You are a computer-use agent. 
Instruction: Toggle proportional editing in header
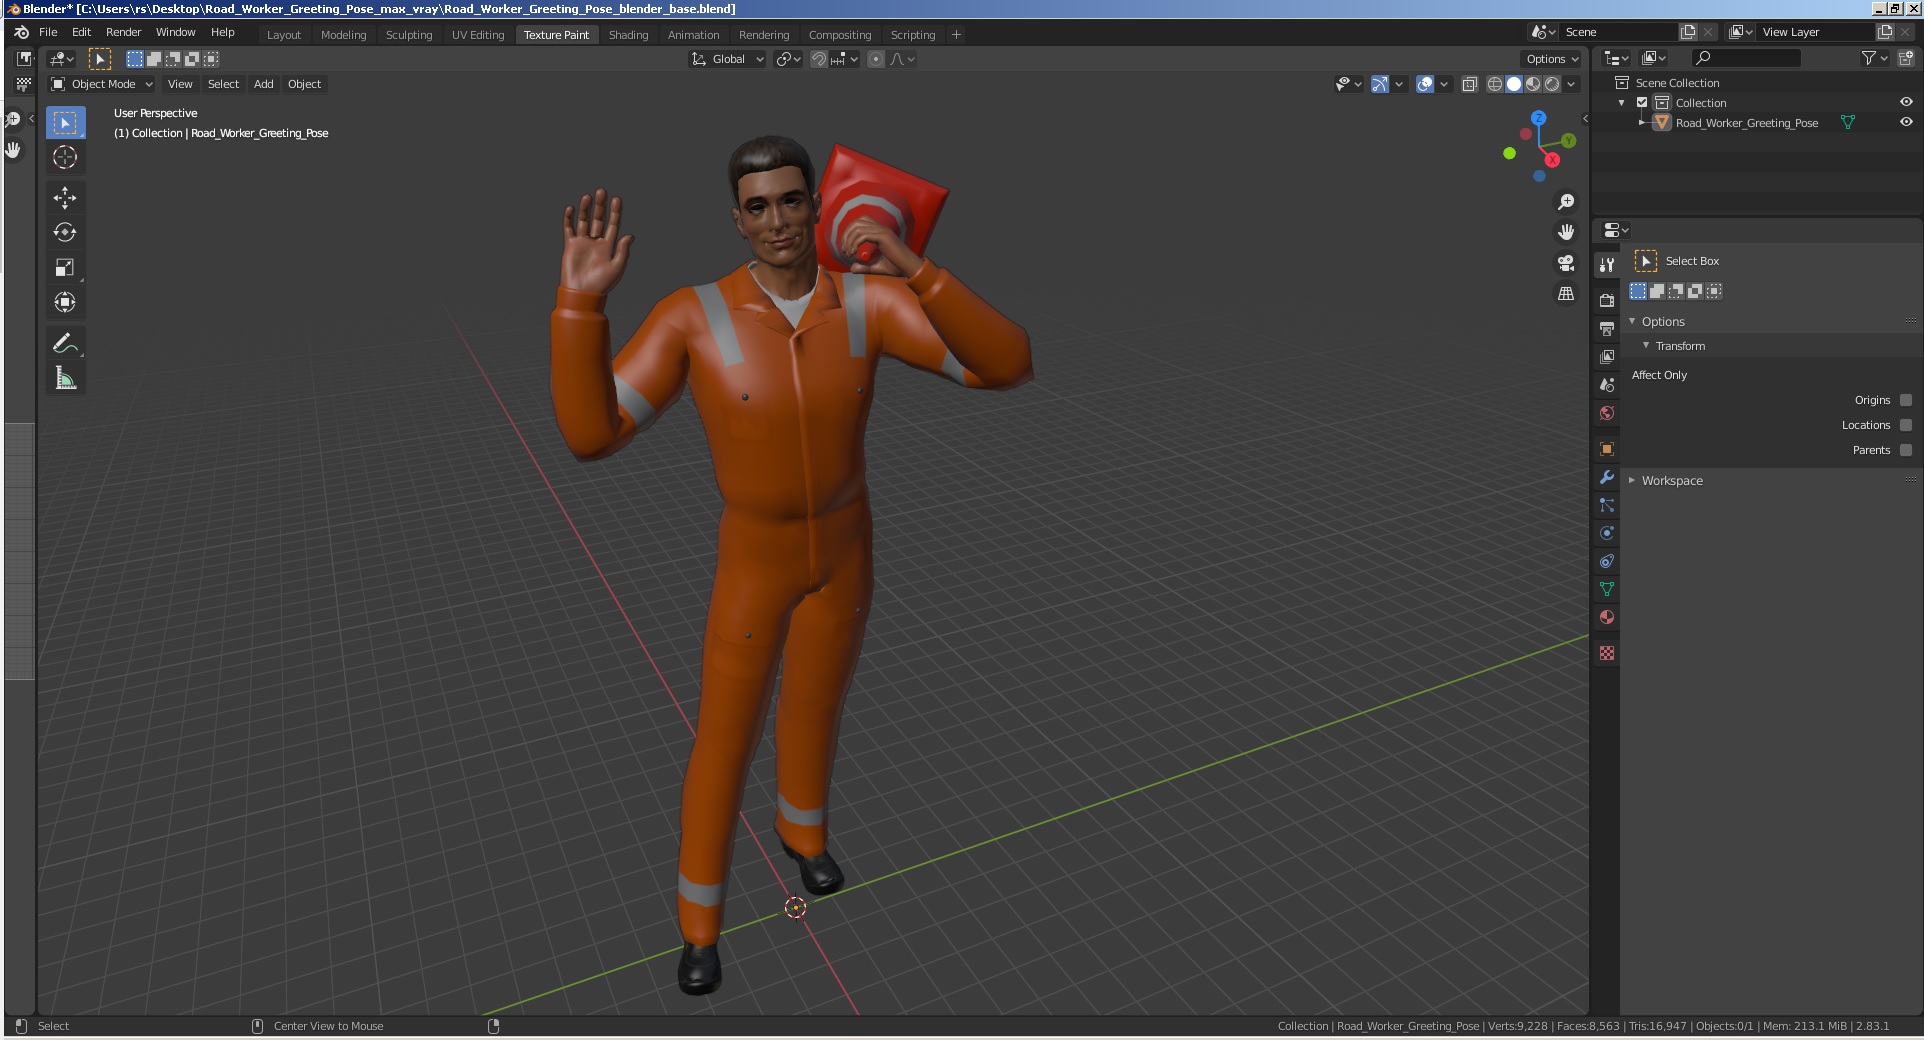pyautogui.click(x=876, y=59)
